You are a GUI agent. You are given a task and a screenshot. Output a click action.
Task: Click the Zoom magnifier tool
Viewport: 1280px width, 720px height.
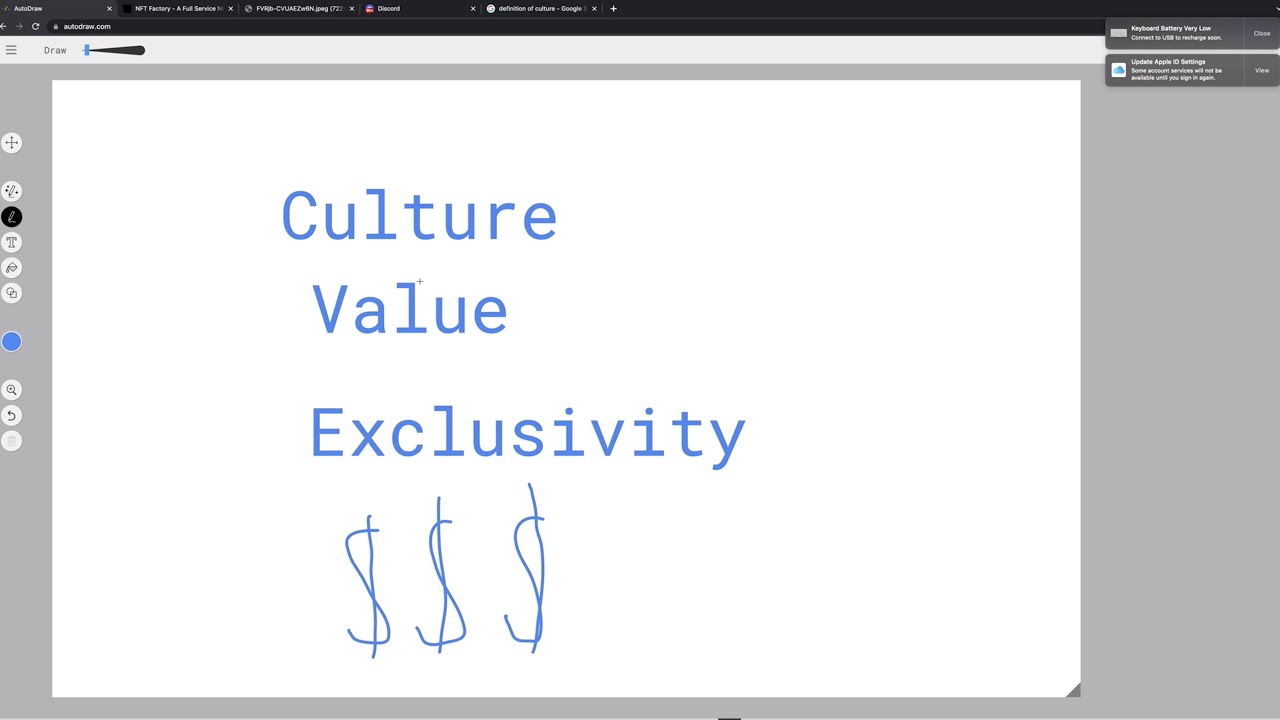(12, 390)
